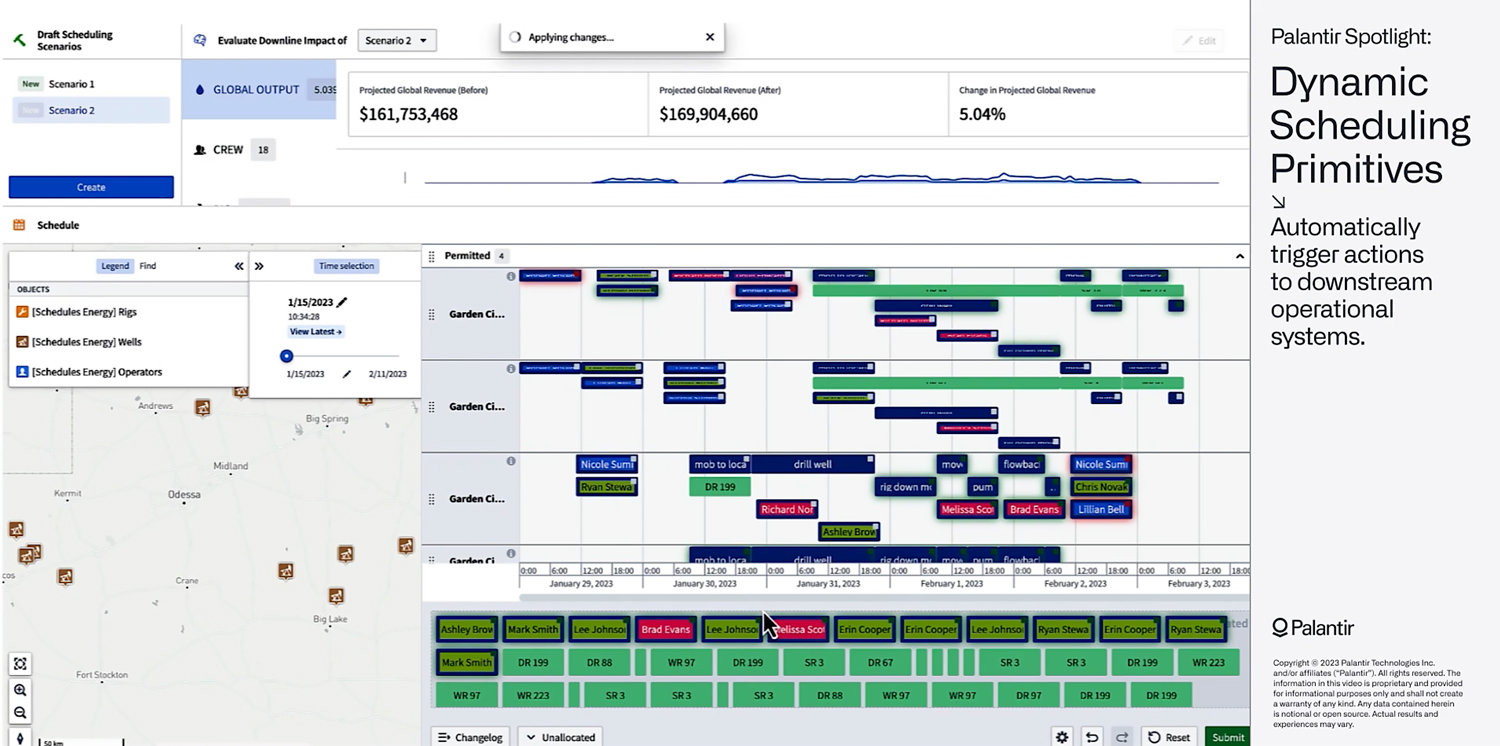Edit the 1/15/2023 current date pencil
1500x746 pixels.
tap(342, 302)
